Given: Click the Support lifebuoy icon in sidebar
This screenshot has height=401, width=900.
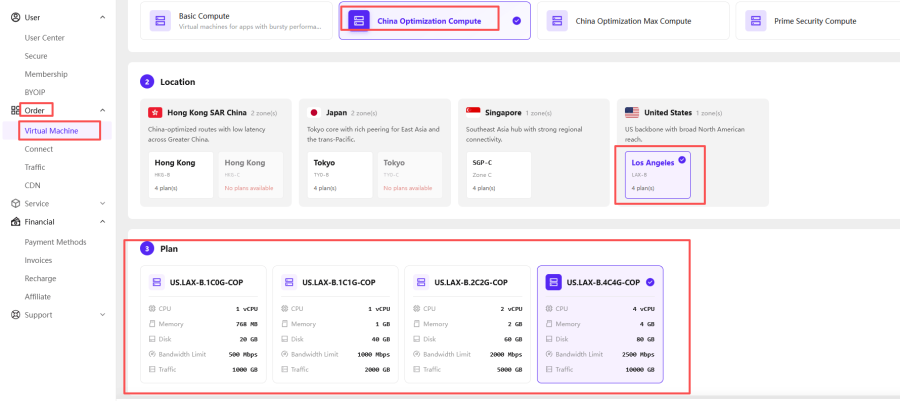Looking at the screenshot, I should (x=15, y=314).
